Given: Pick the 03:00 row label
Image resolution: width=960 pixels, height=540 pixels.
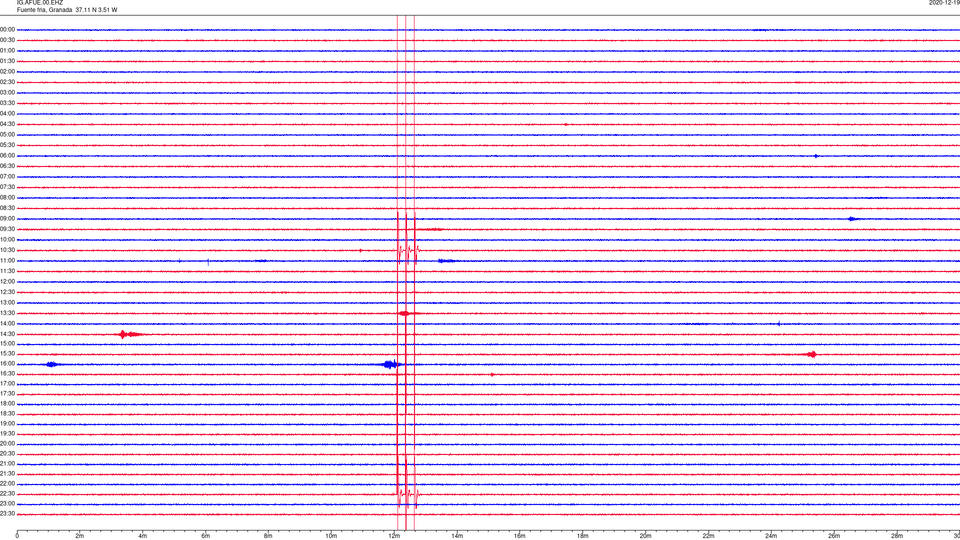Looking at the screenshot, I should coord(7,92).
